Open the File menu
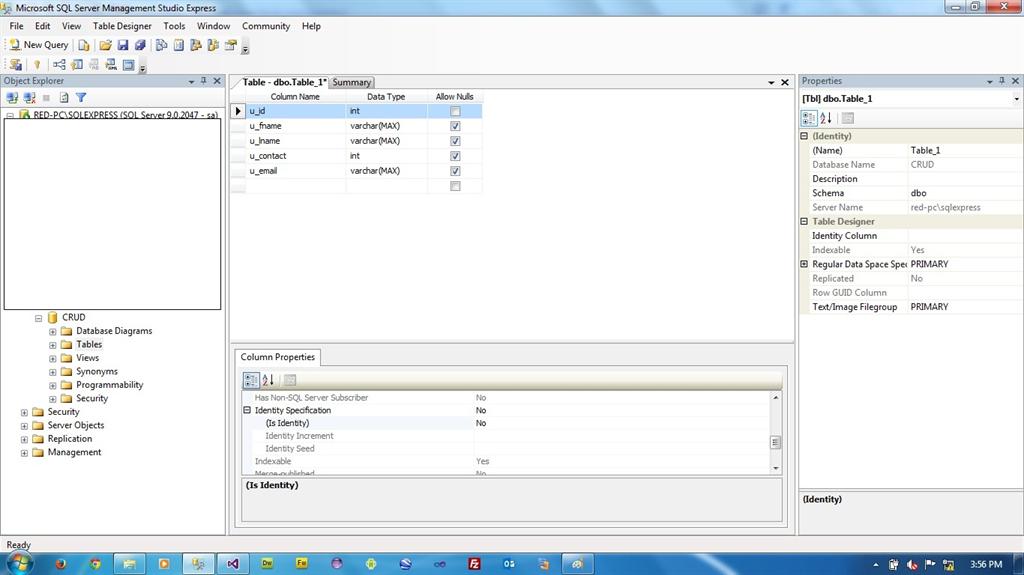Viewport: 1024px width, 575px height. pos(16,26)
